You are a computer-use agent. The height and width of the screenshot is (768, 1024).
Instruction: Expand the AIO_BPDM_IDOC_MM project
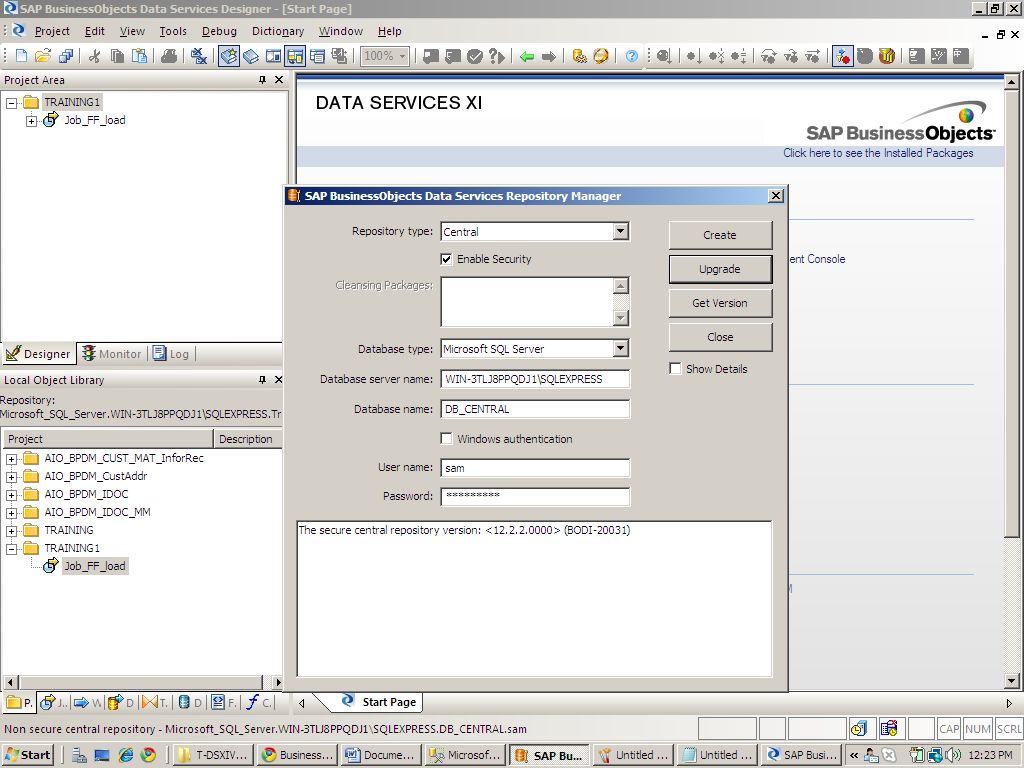12,513
